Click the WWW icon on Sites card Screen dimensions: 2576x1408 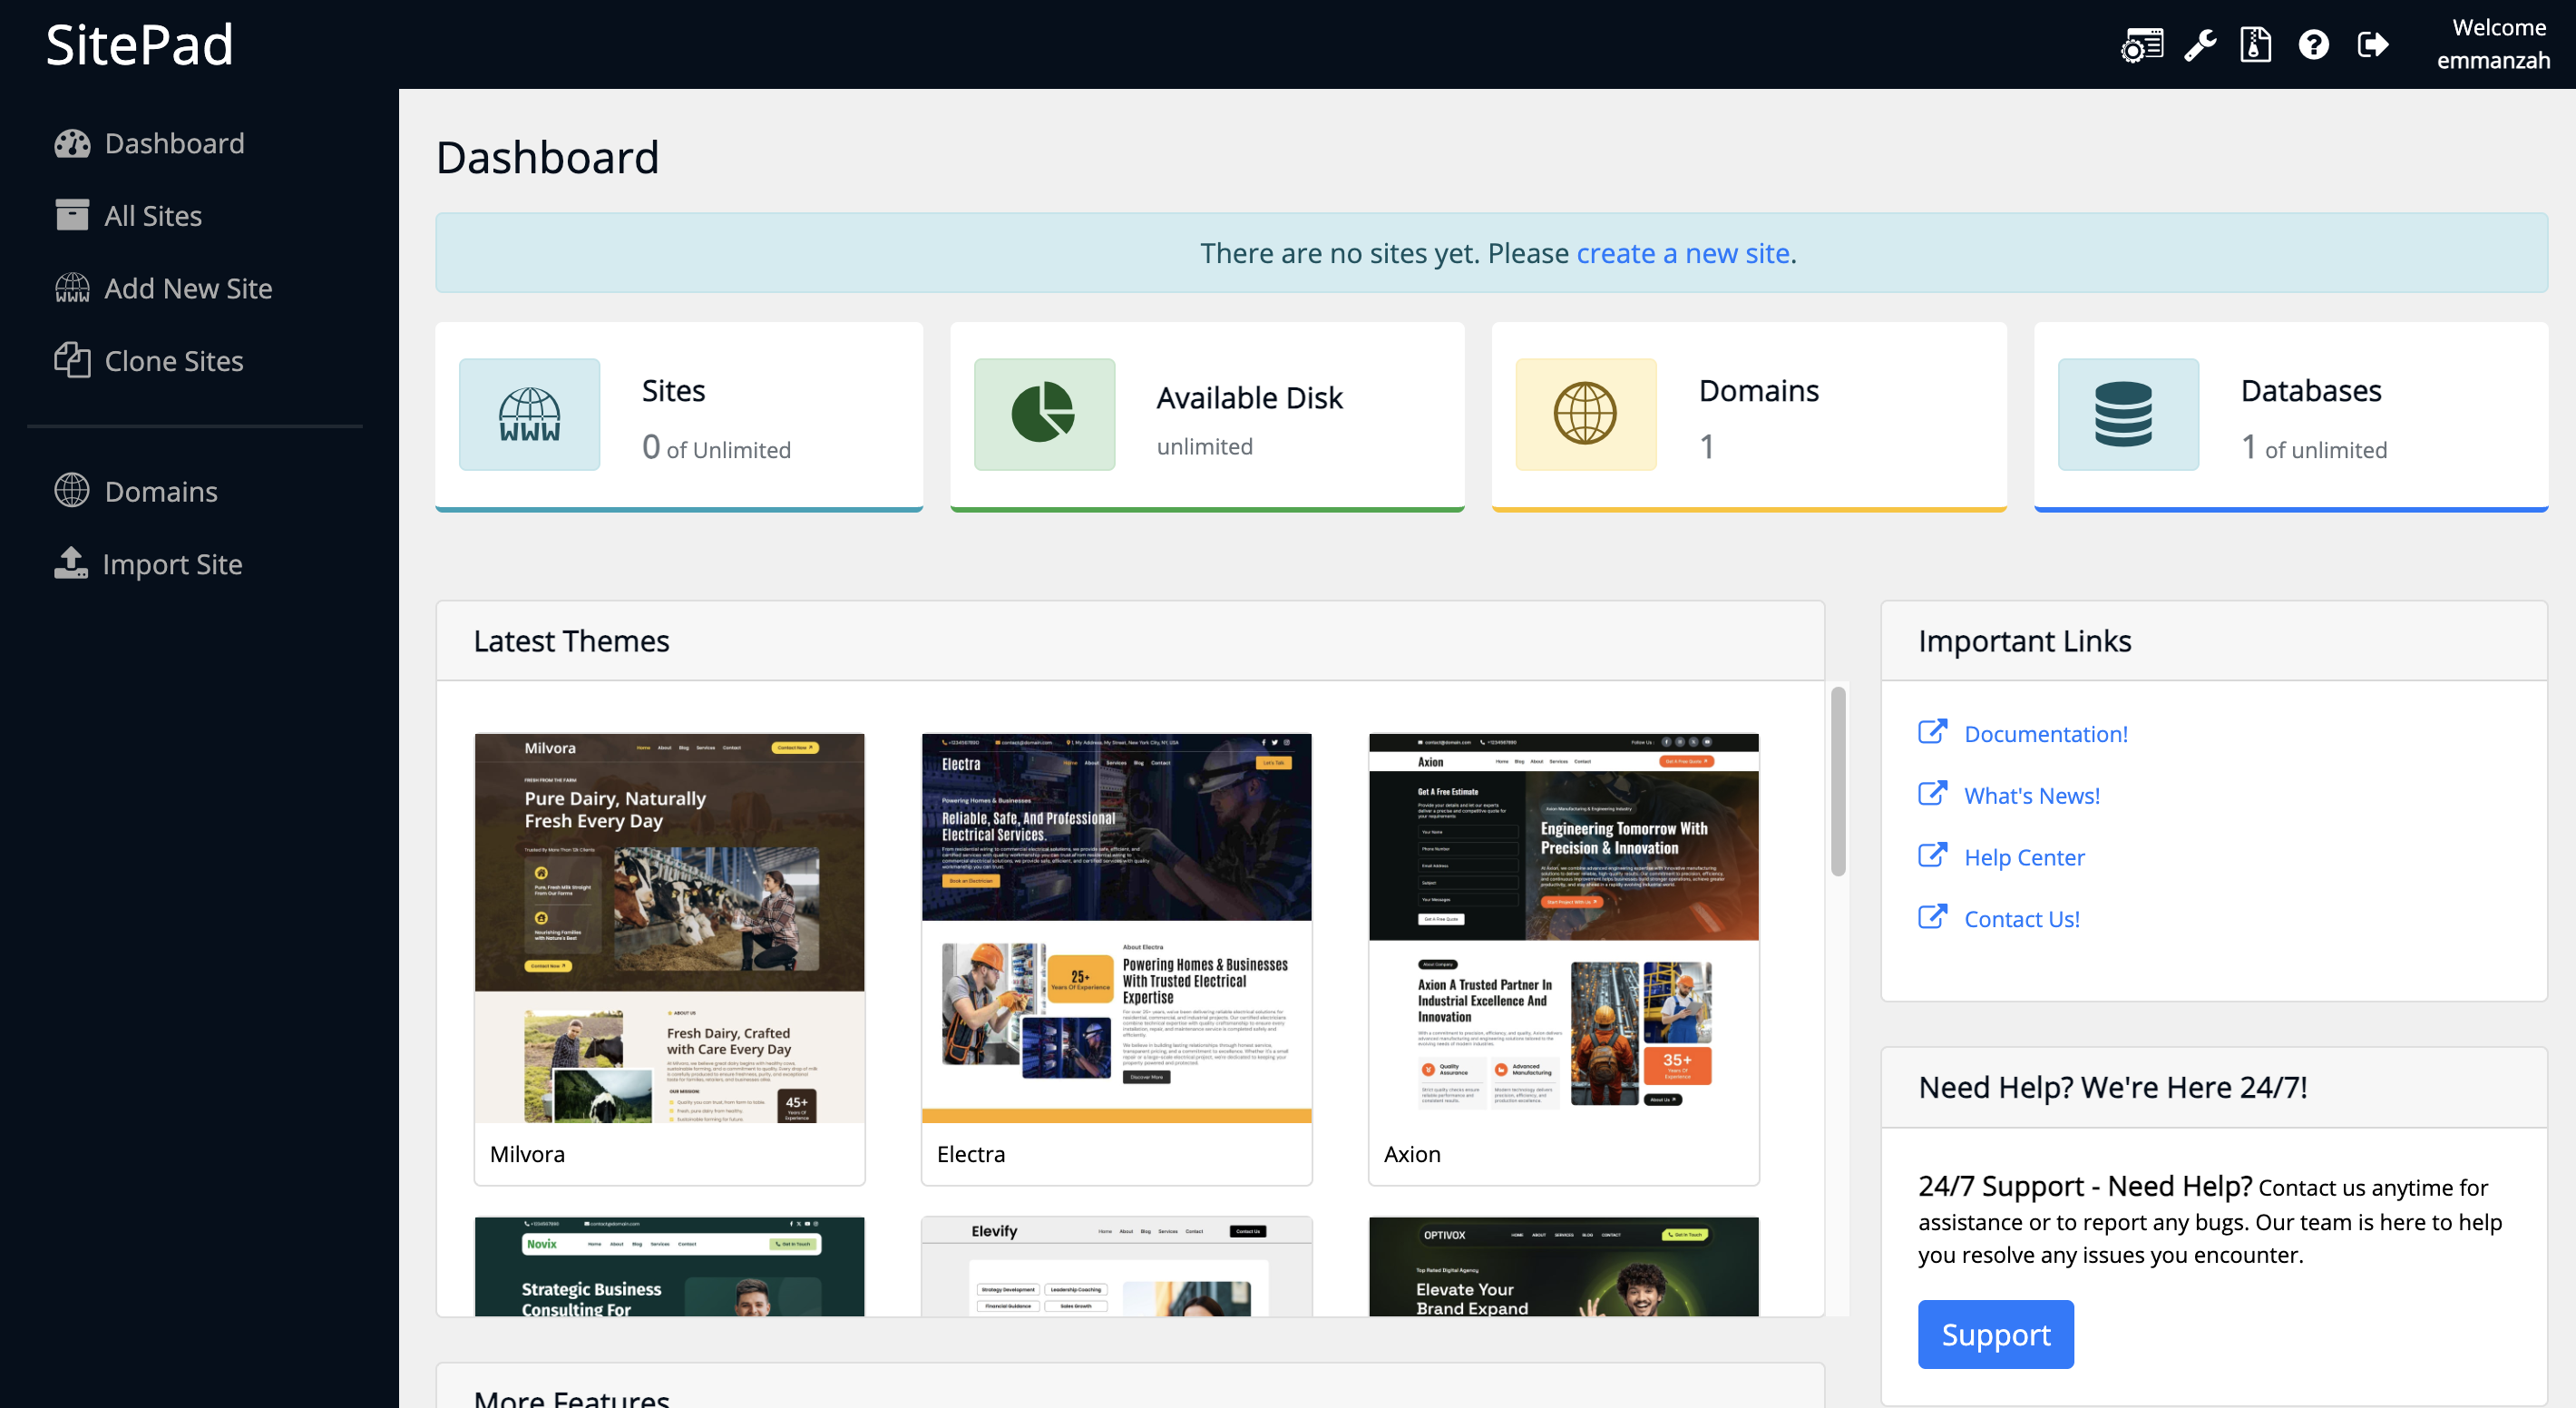(x=529, y=414)
